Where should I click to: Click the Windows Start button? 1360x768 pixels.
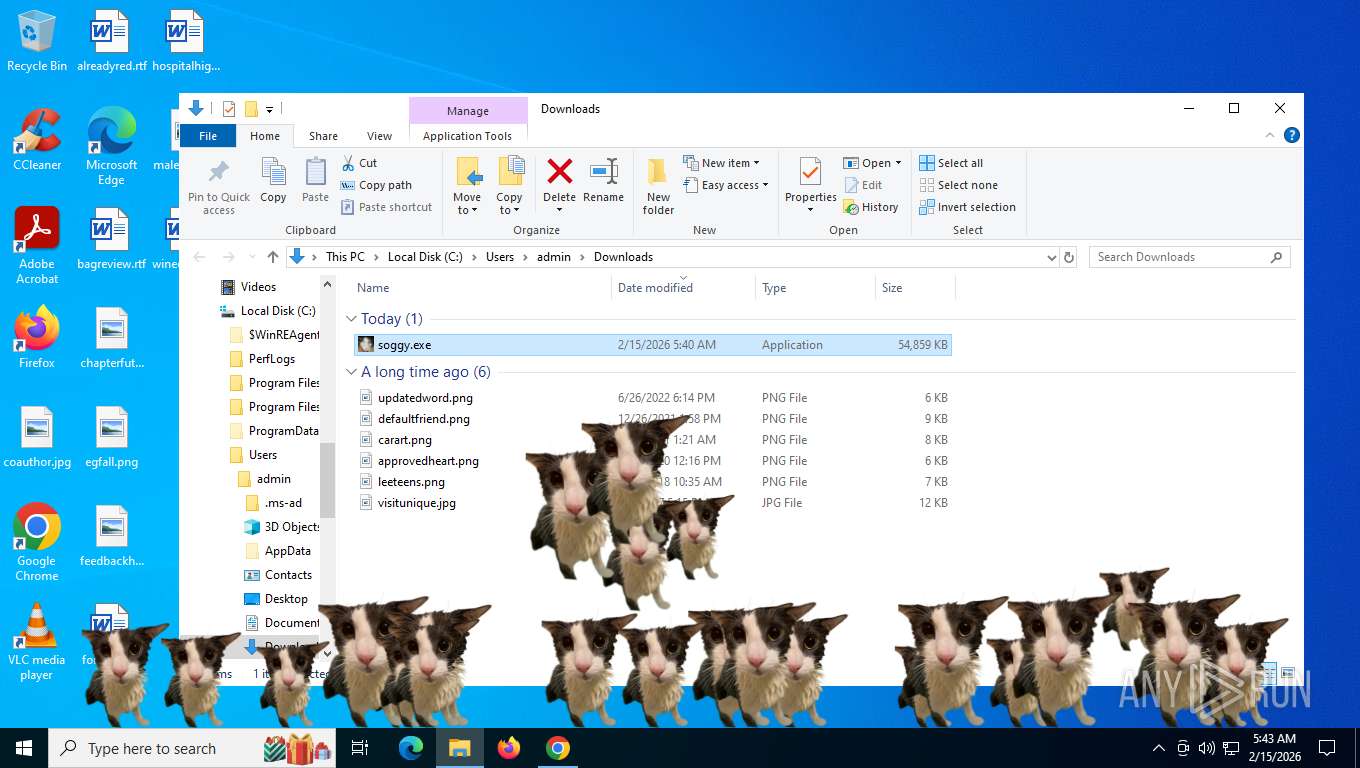point(24,748)
